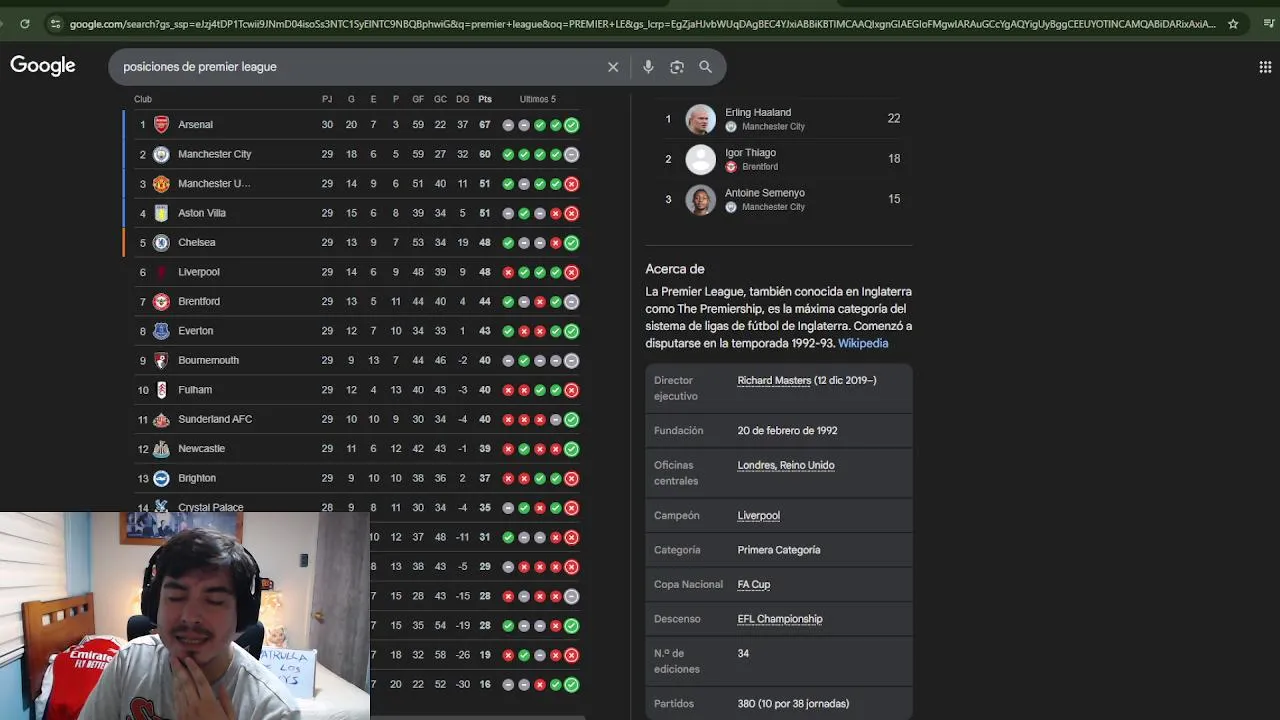Select Manchester City in standings
The height and width of the screenshot is (720, 1280).
(x=214, y=154)
